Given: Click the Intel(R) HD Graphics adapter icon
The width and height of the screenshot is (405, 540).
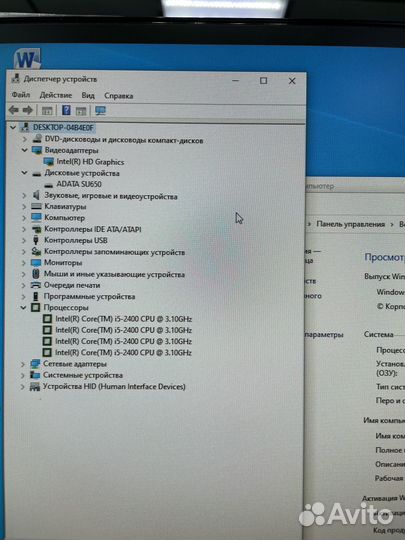Looking at the screenshot, I should [49, 162].
